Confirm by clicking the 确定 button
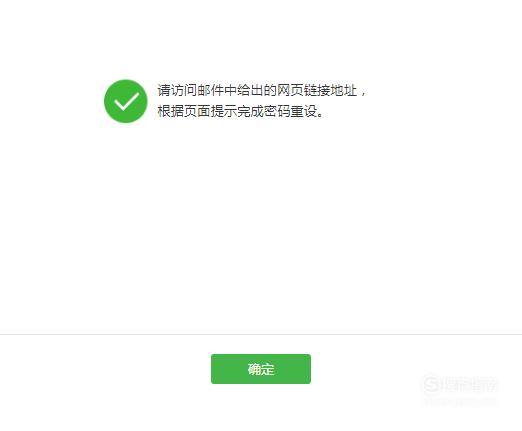Screen dimensions: 522x431 point(261,369)
